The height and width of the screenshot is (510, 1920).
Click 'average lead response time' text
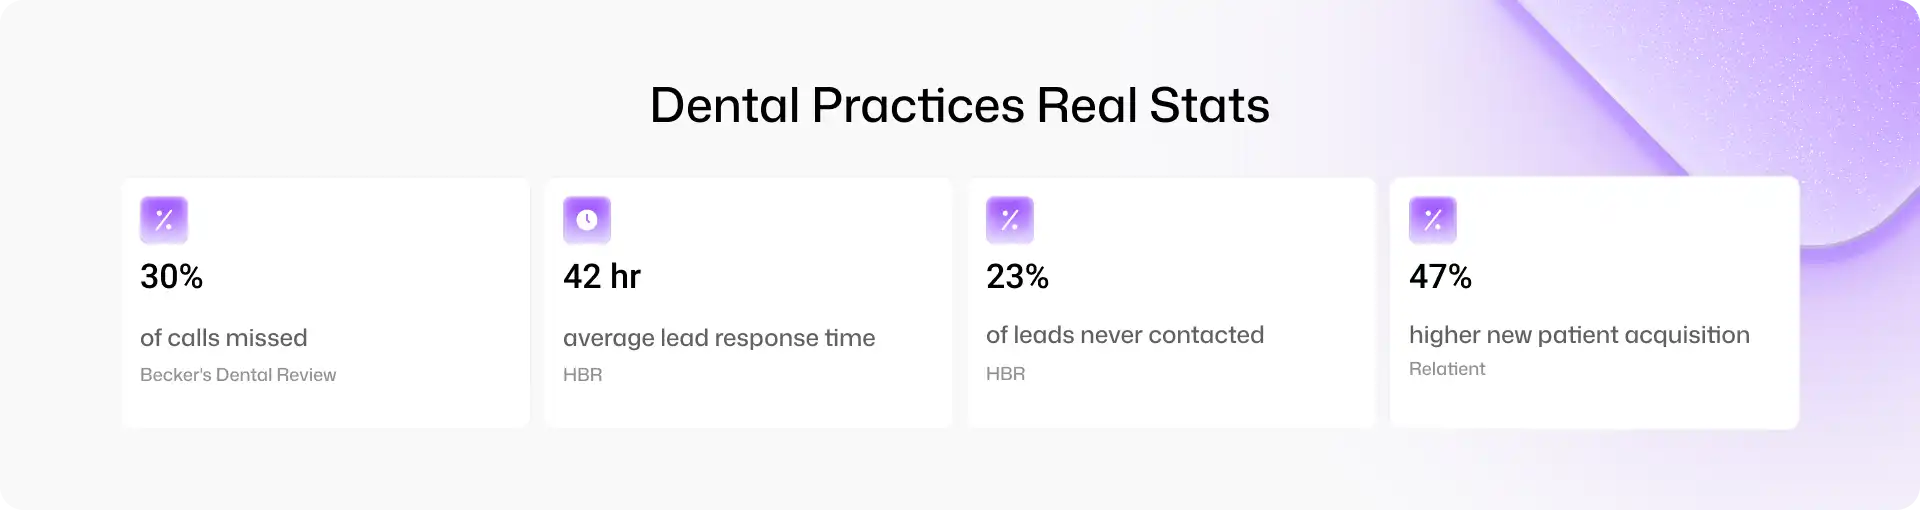pos(719,338)
